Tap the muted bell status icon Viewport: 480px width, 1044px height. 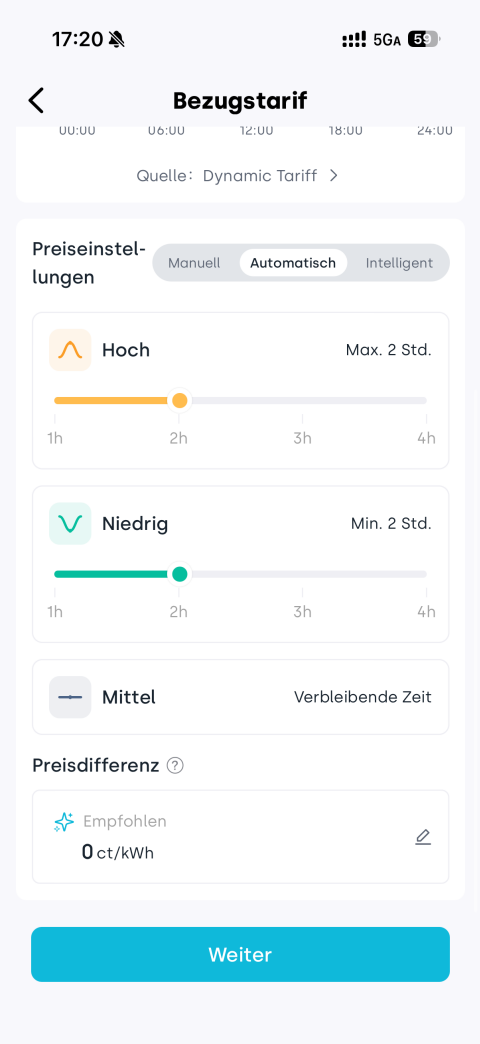click(x=117, y=40)
